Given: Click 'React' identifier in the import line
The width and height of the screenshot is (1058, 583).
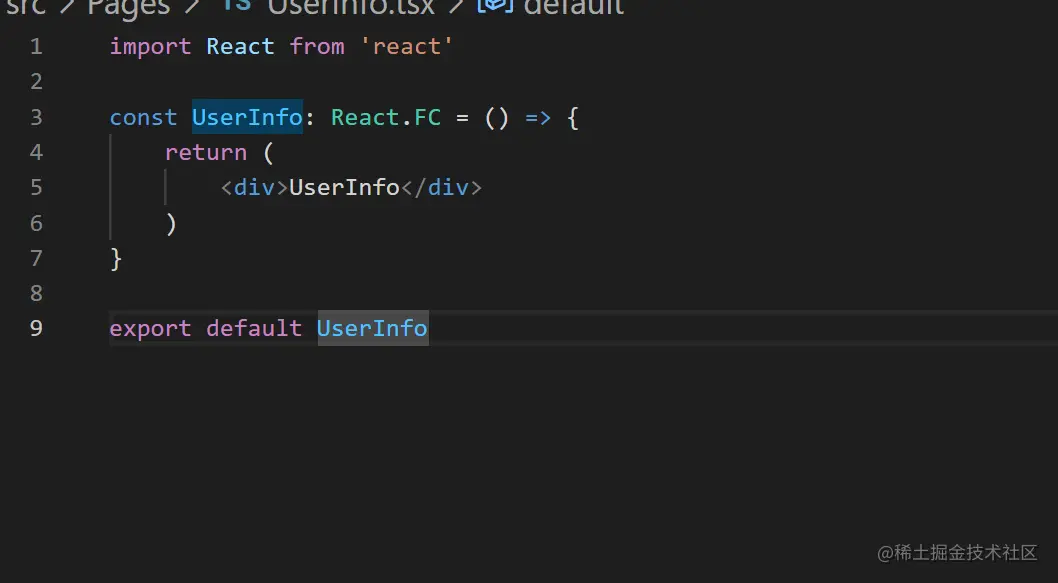Looking at the screenshot, I should point(240,47).
